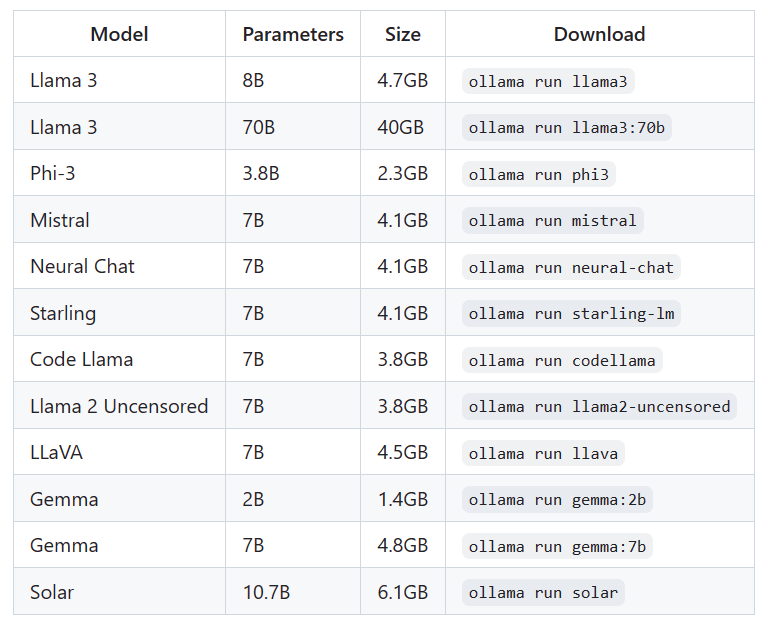Click the 'ollama run starling-lm' command
The width and height of the screenshot is (767, 627).
coord(571,313)
